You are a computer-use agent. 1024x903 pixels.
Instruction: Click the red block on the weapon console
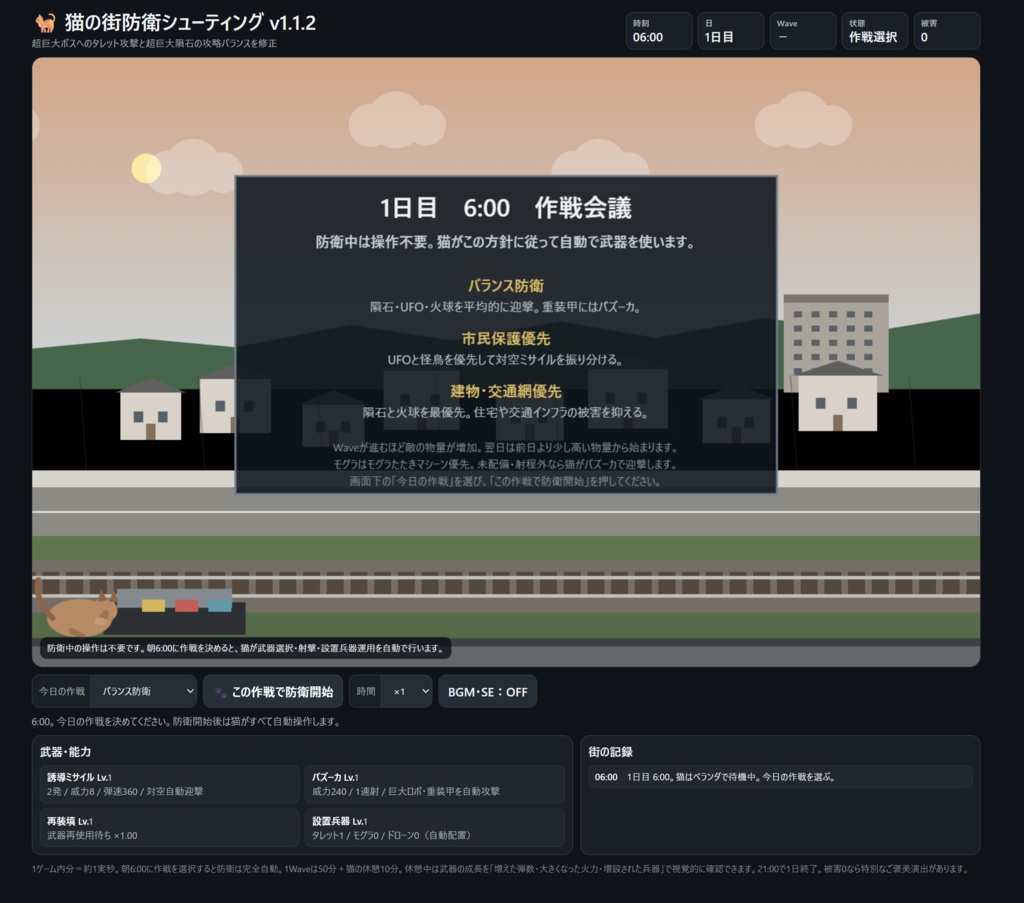click(186, 605)
